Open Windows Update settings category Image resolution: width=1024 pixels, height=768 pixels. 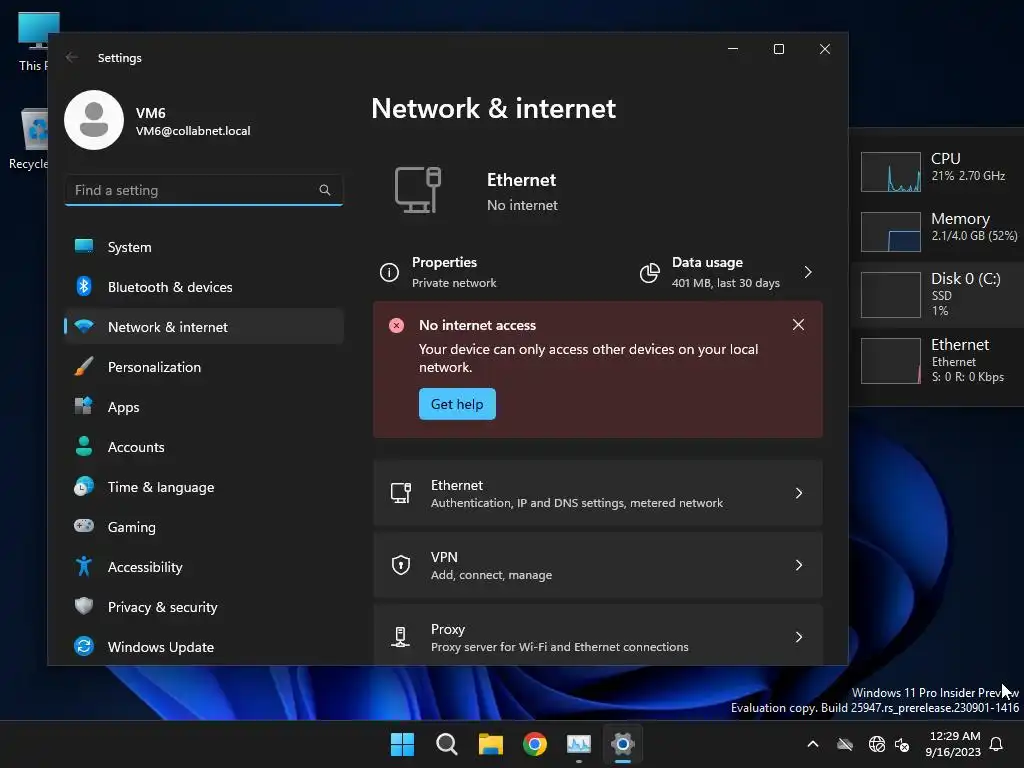pyautogui.click(x=204, y=647)
